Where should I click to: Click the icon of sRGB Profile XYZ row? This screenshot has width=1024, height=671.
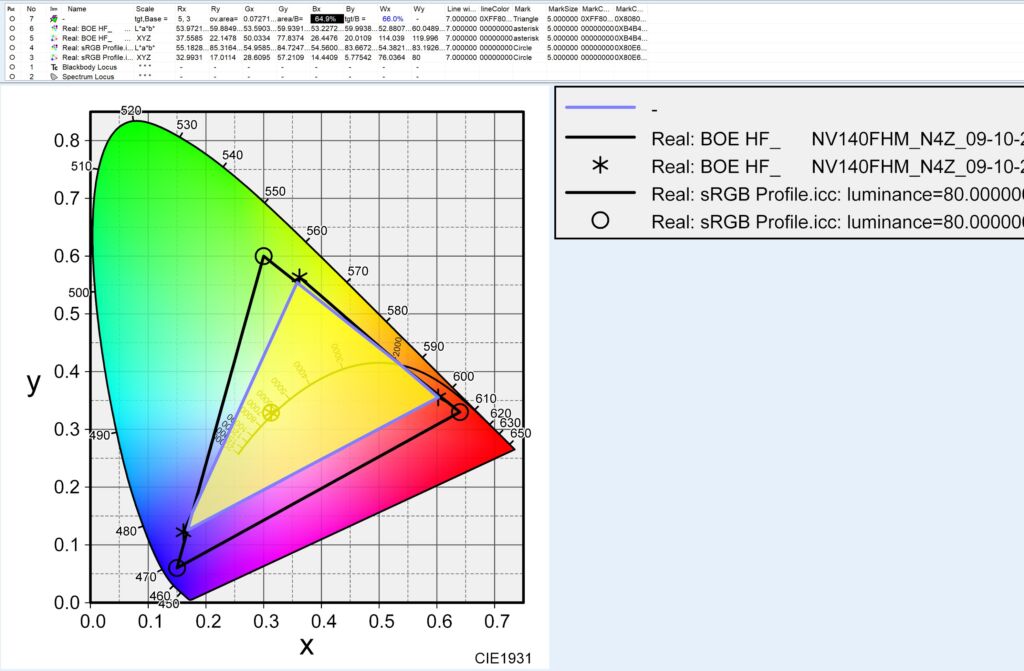click(54, 57)
